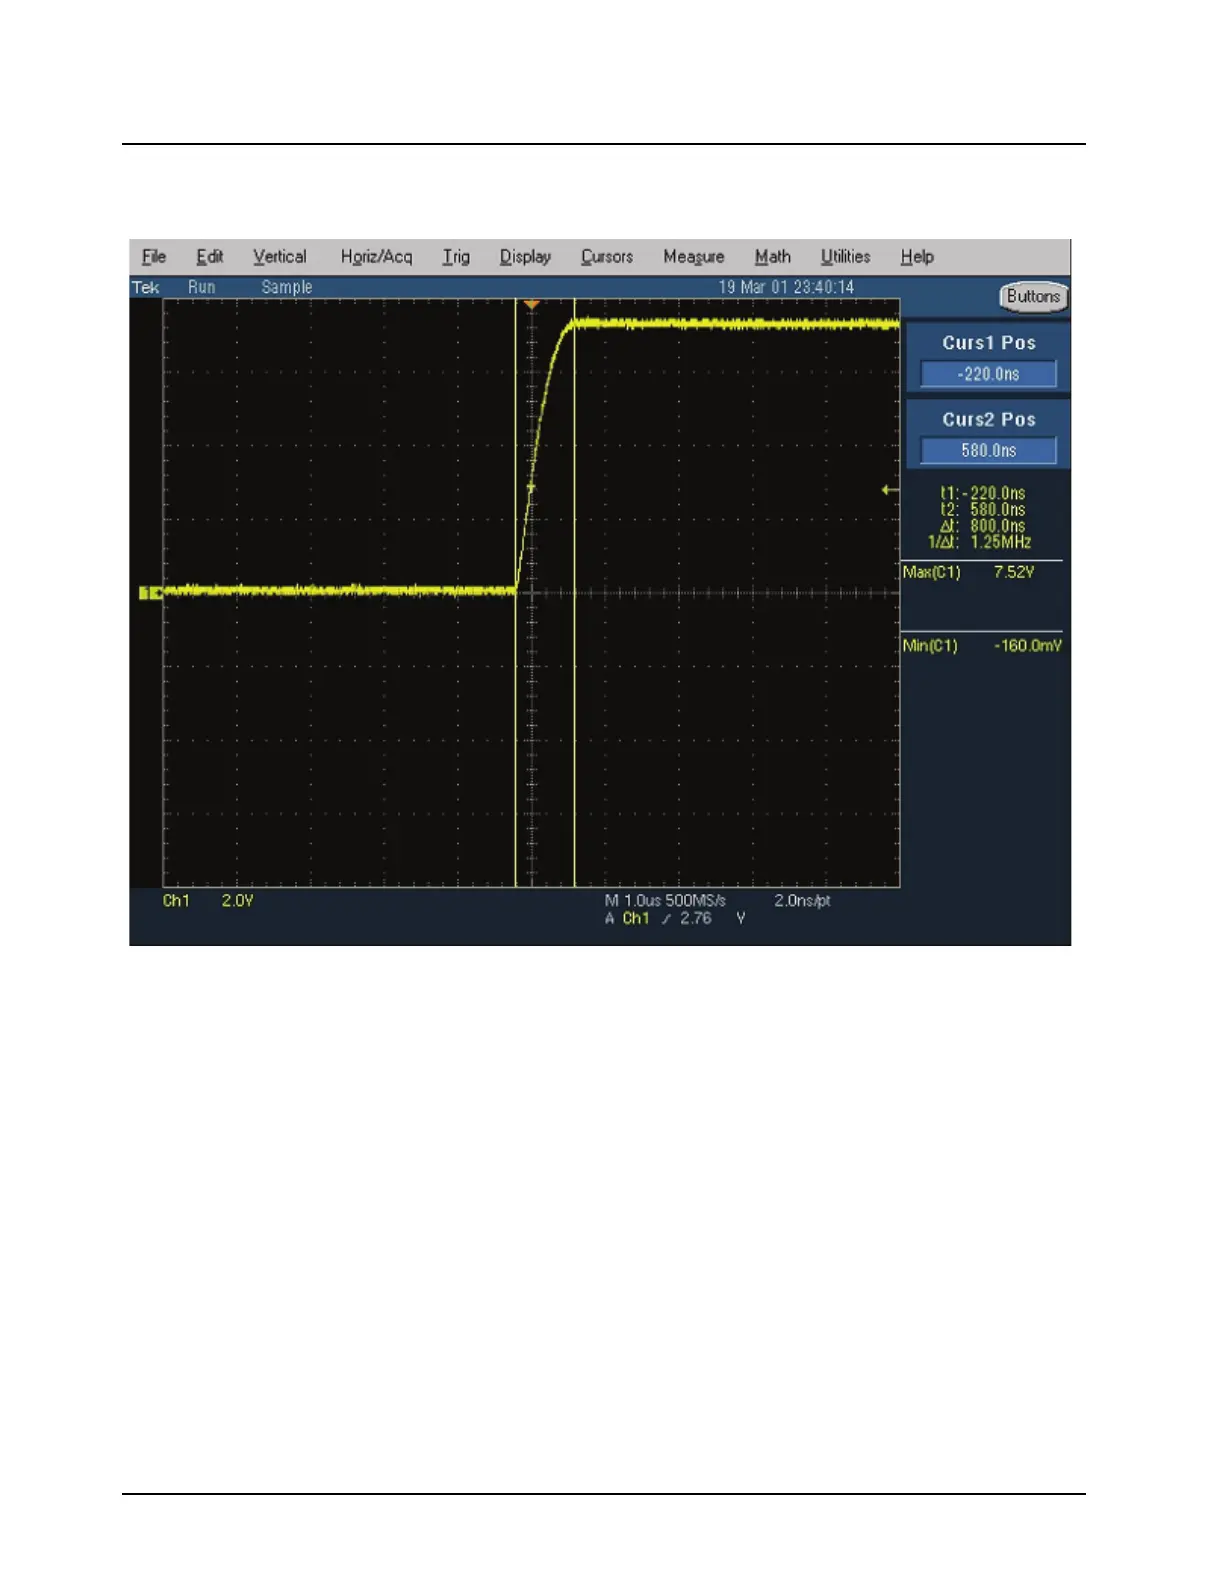
Task: Open the Trig menu
Action: click(x=456, y=257)
